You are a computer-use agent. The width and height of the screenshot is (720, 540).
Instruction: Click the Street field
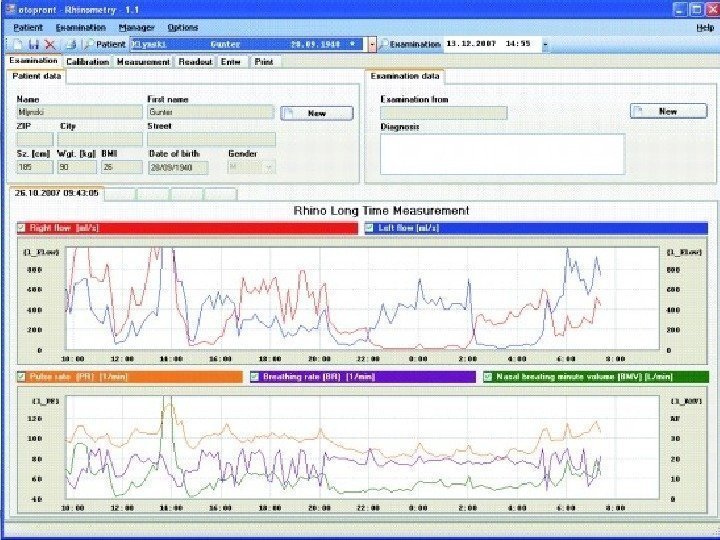[211, 139]
